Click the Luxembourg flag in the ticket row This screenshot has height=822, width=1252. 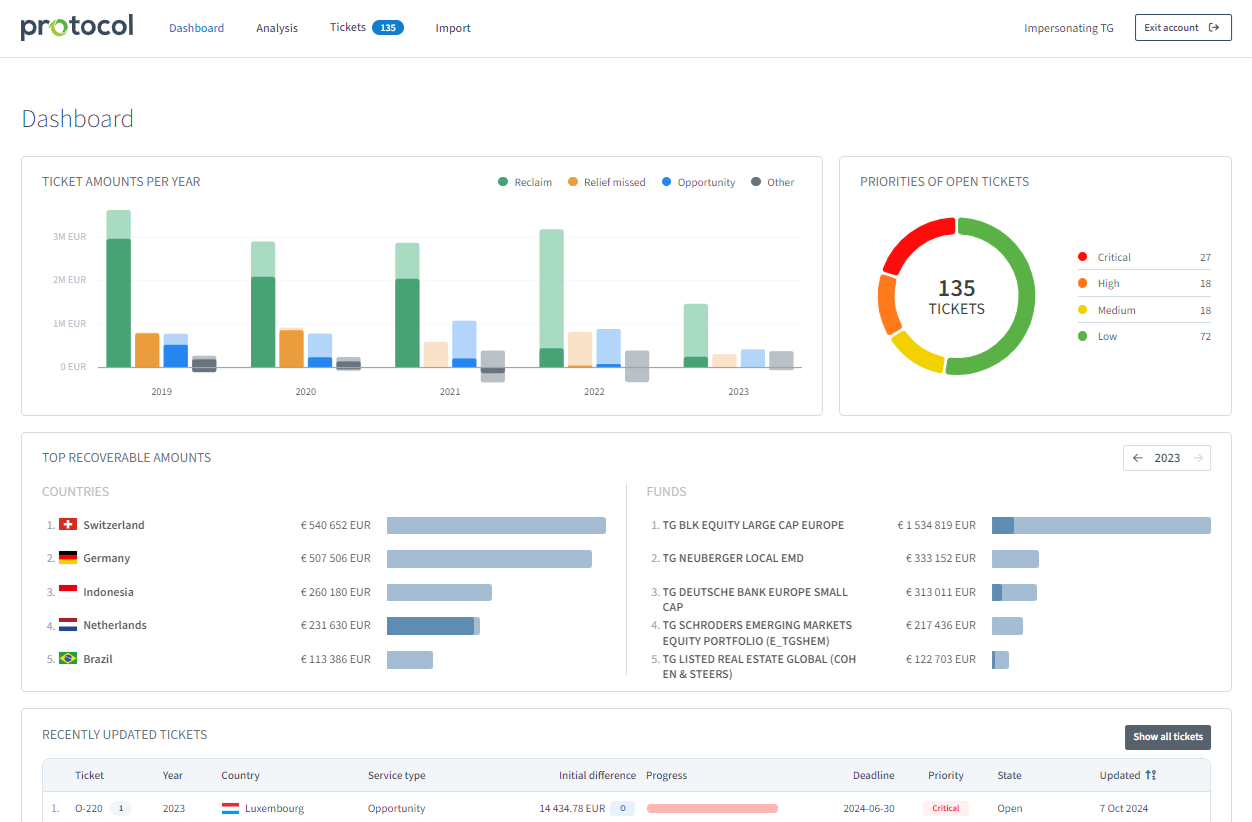pos(230,808)
